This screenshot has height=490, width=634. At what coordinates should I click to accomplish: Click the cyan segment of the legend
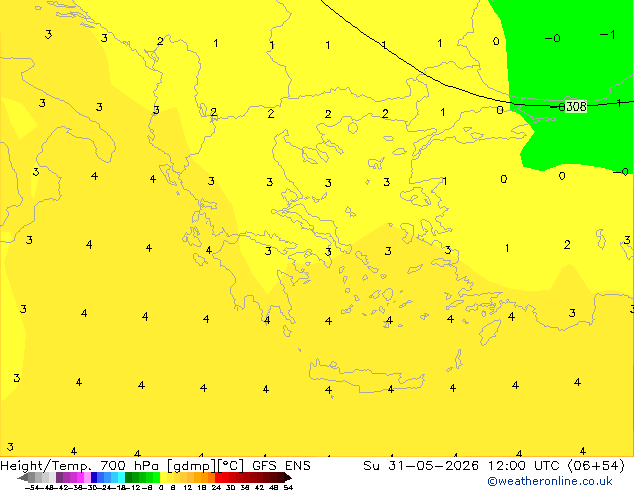coord(121,477)
